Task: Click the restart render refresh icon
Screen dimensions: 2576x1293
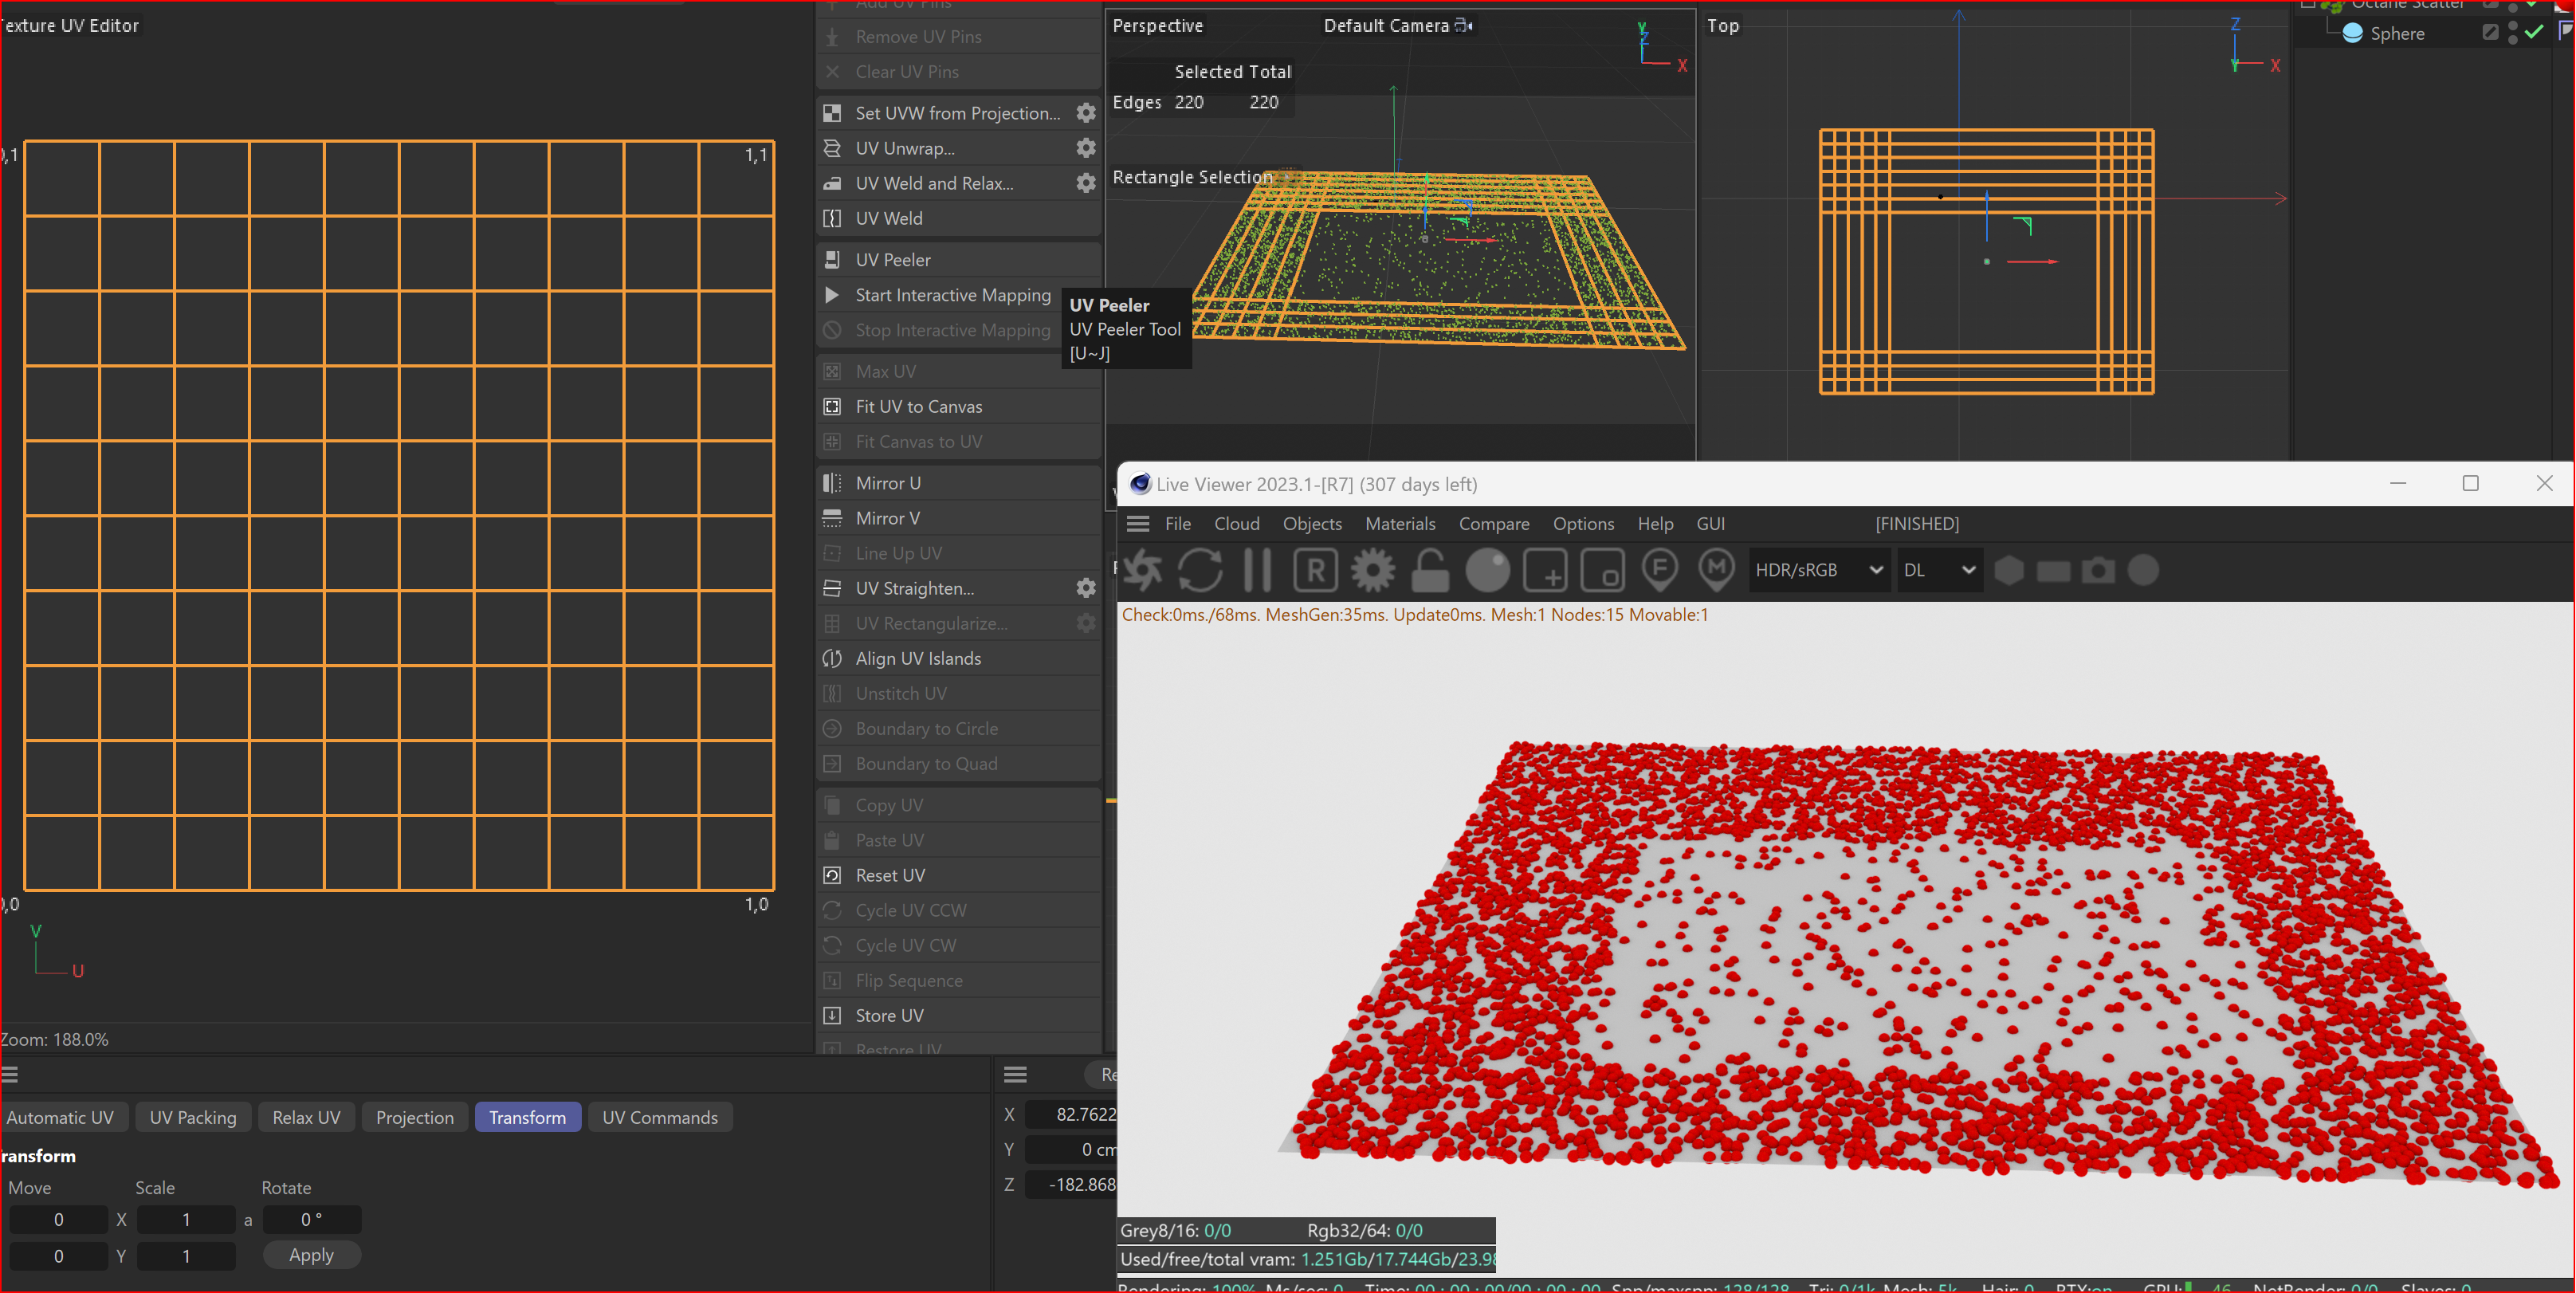Action: [1200, 570]
